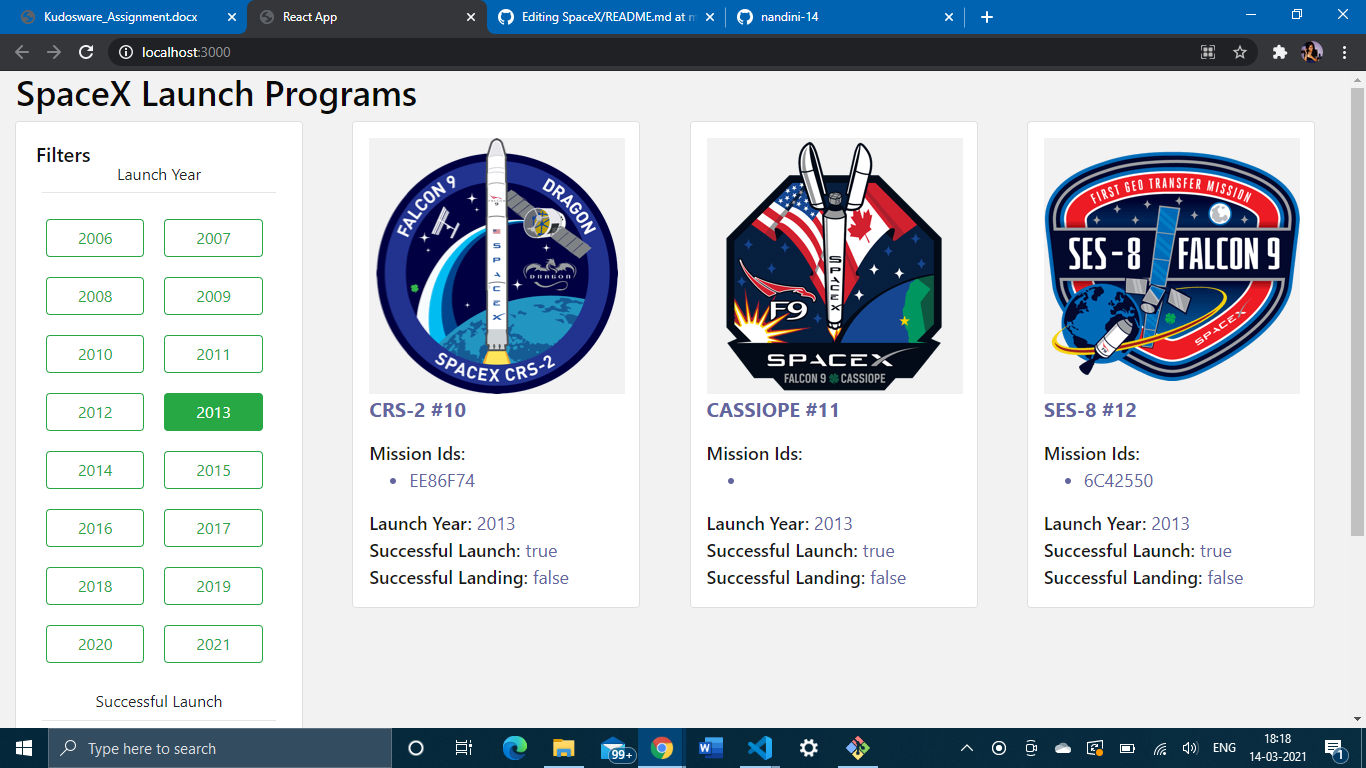This screenshot has width=1366, height=768.
Task: Click the page vertical scrollbar
Action: 1357,311
